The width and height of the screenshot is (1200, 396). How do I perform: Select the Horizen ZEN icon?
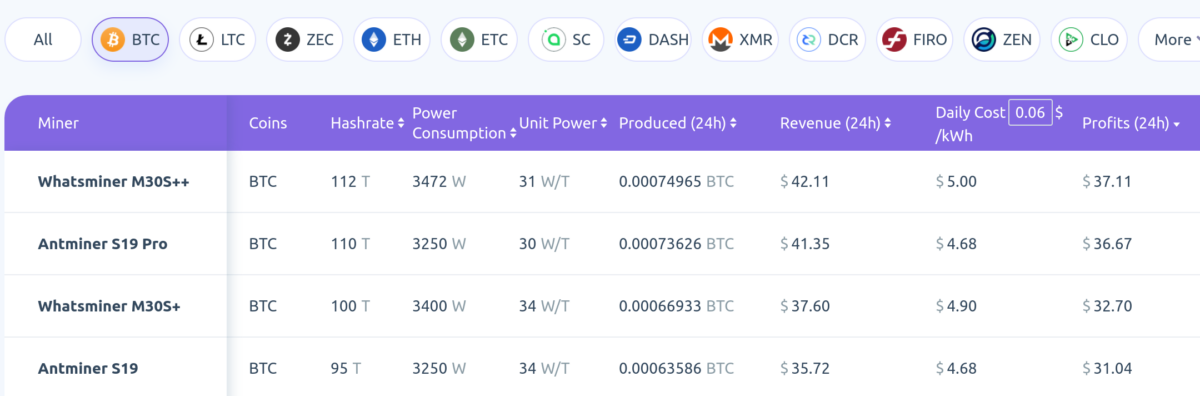(x=983, y=40)
